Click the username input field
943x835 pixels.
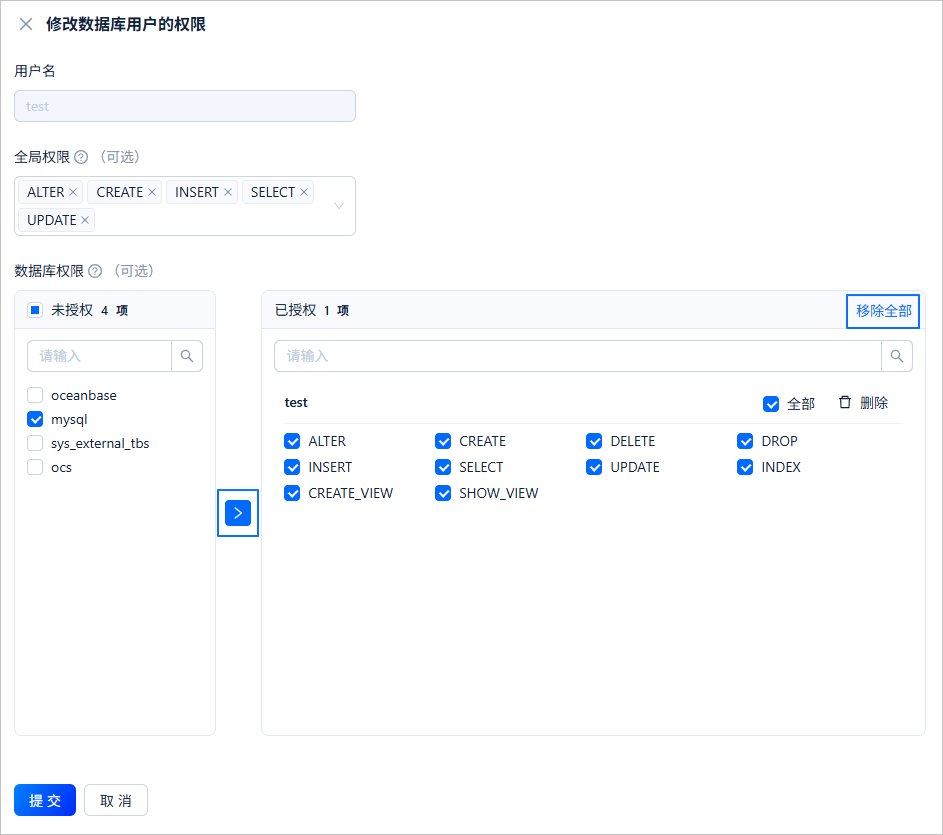click(184, 106)
